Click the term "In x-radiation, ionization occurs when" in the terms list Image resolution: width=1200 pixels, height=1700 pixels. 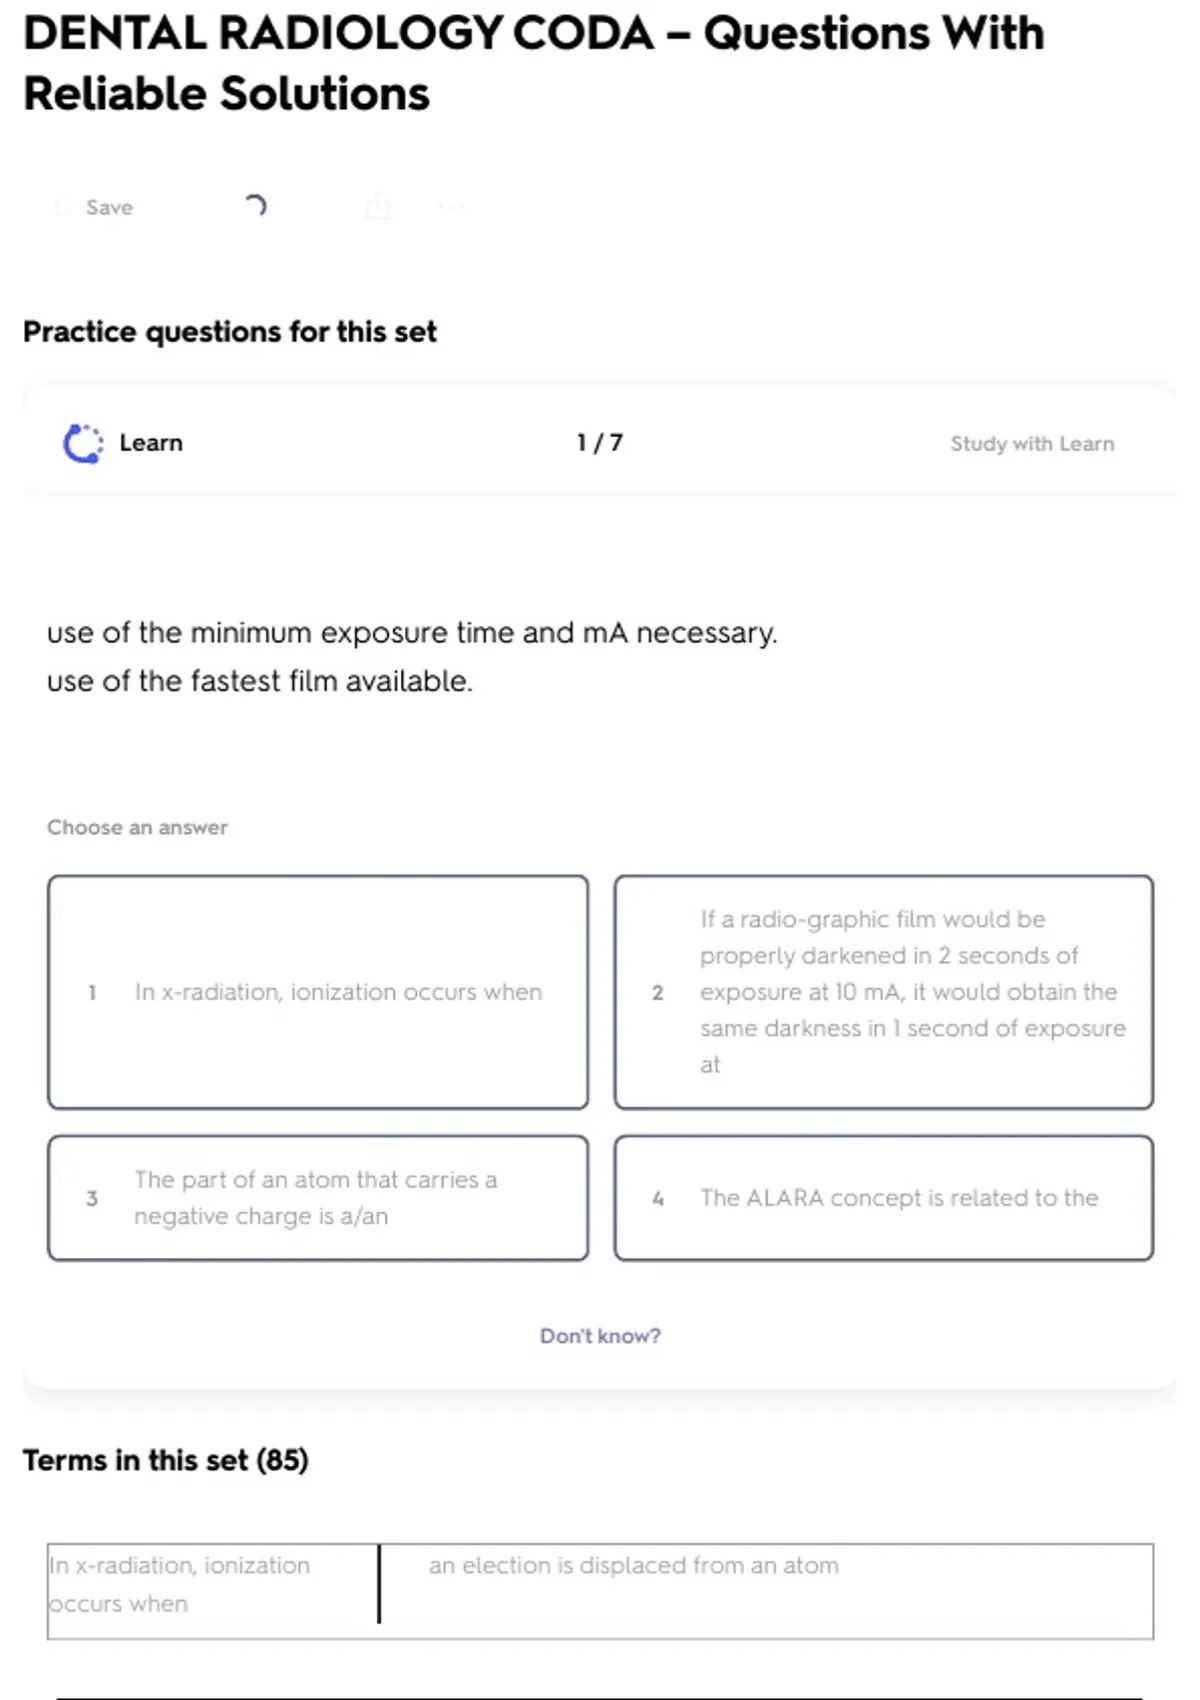(180, 1584)
